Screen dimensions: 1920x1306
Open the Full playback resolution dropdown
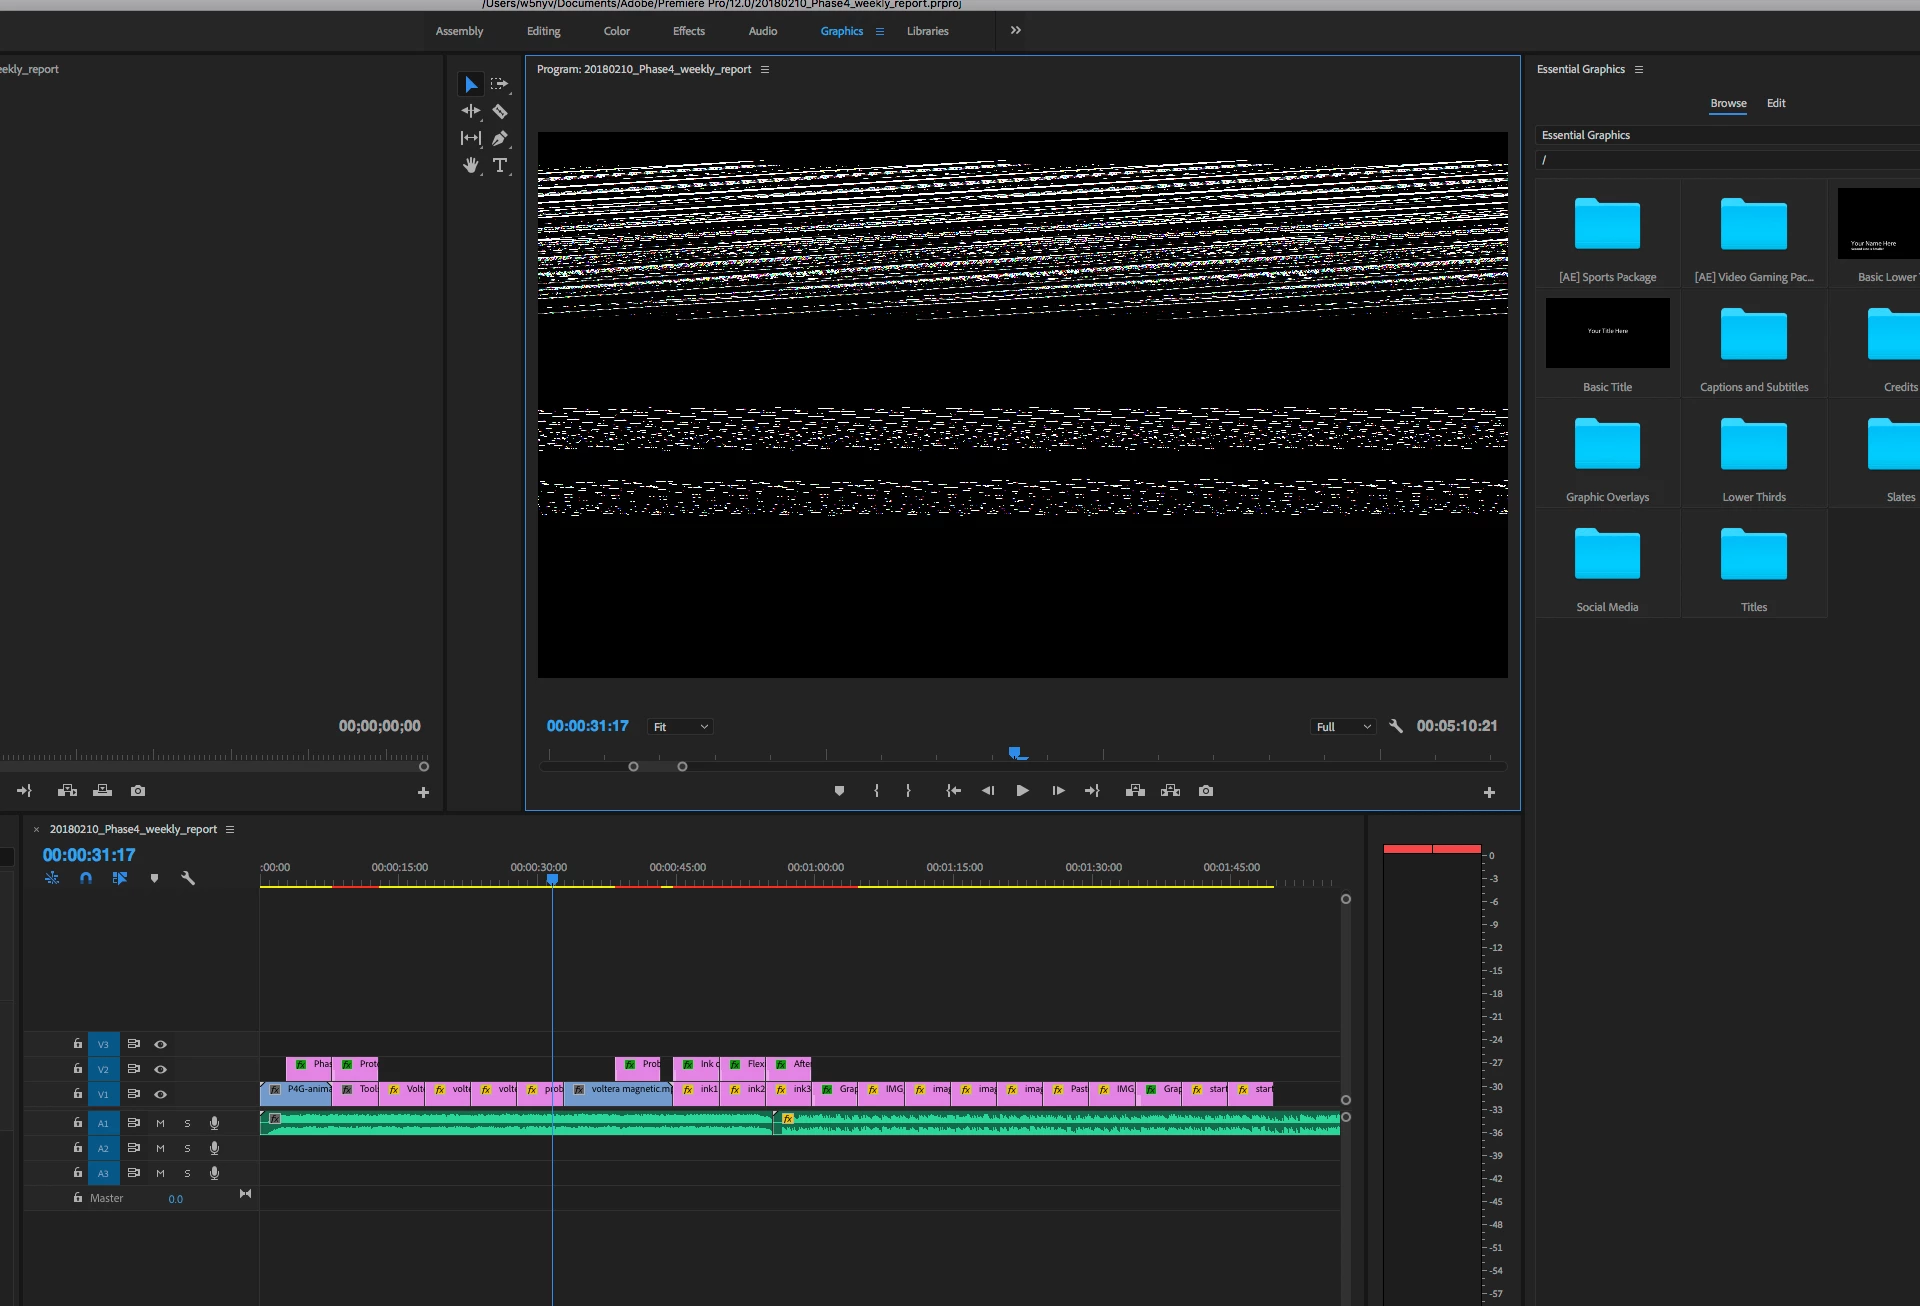[x=1343, y=727]
